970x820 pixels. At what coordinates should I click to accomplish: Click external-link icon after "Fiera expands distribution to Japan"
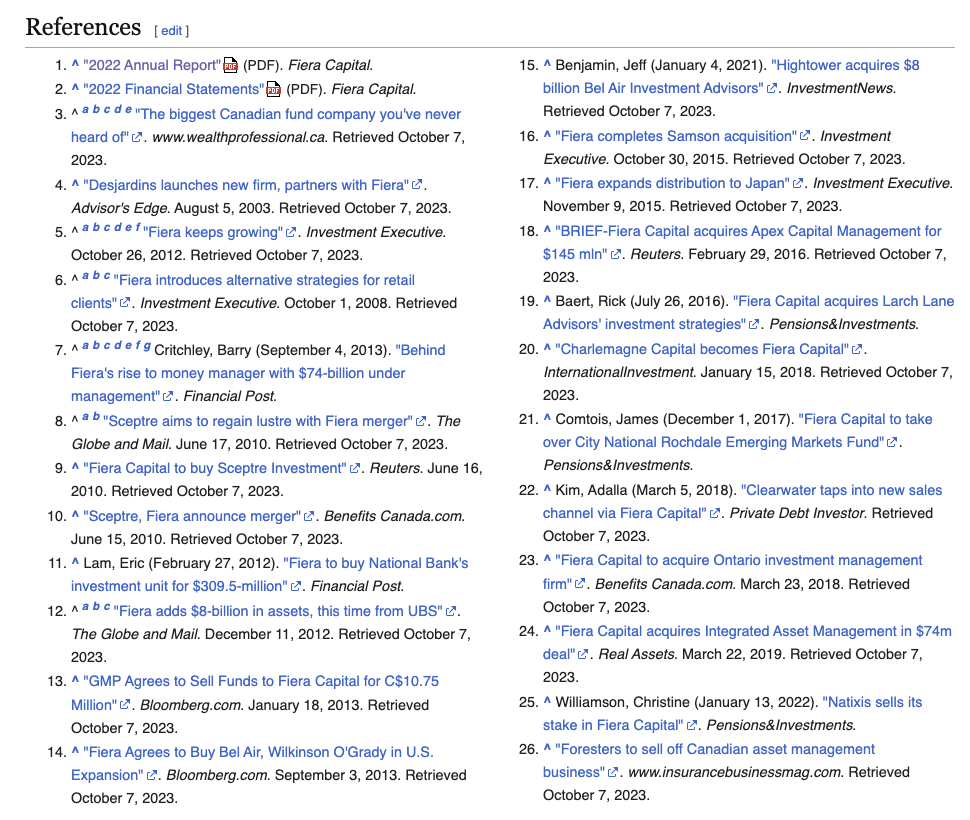(x=798, y=184)
